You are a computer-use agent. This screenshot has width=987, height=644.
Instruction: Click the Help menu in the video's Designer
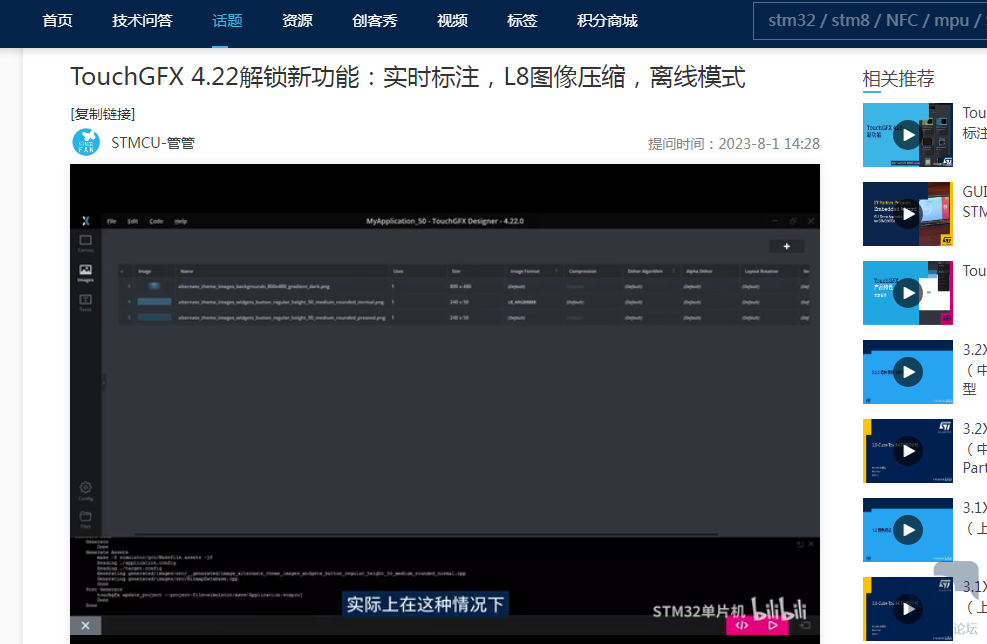181,221
